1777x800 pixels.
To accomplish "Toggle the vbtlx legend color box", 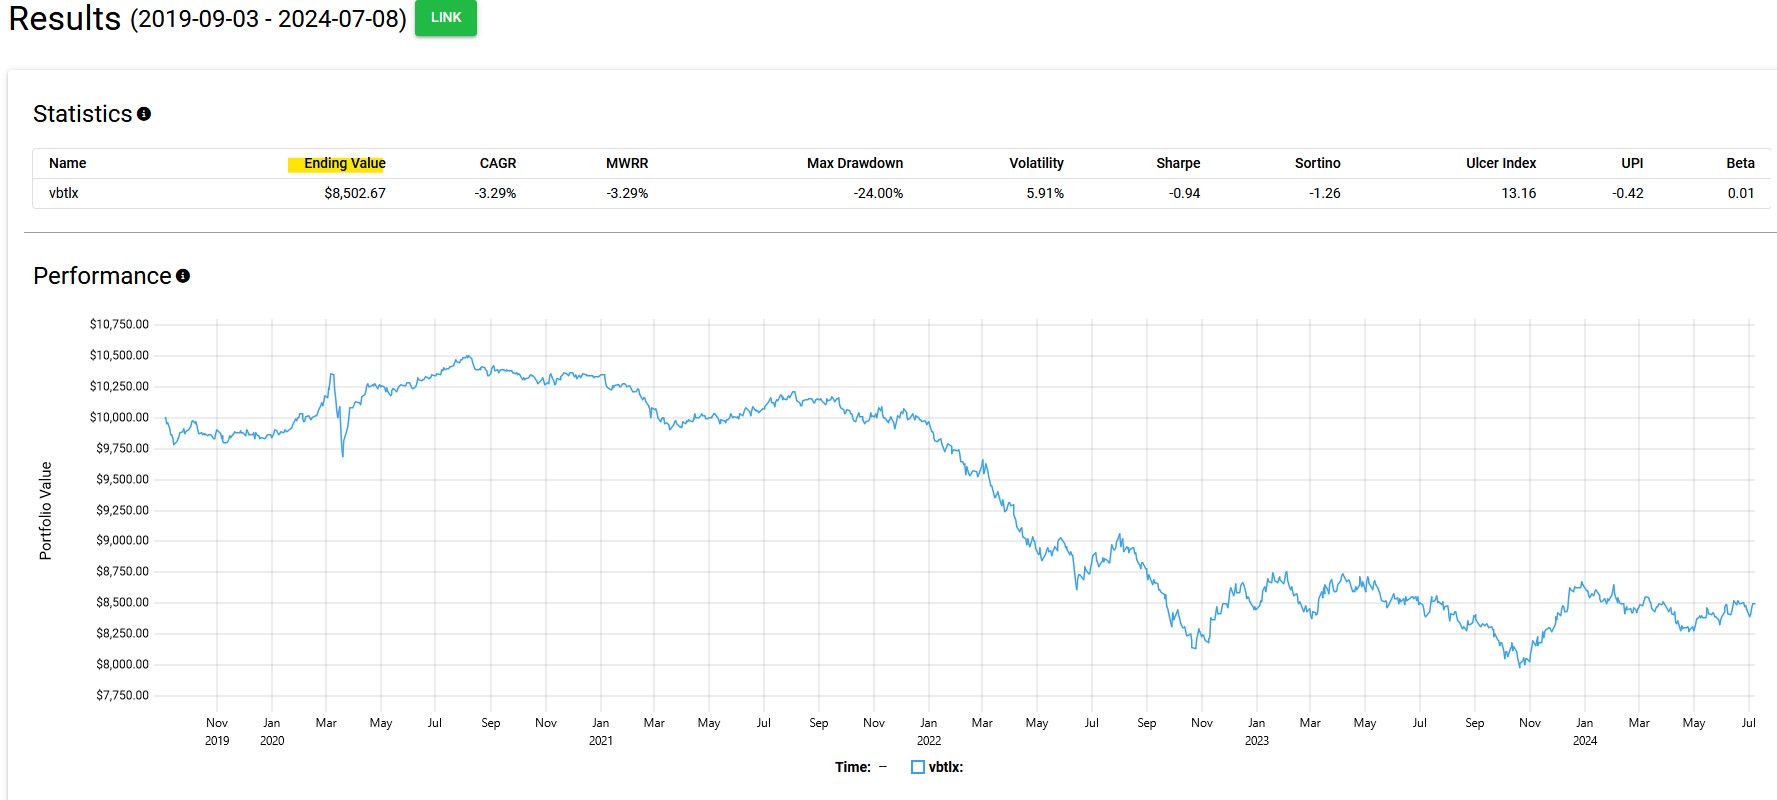I will [918, 767].
